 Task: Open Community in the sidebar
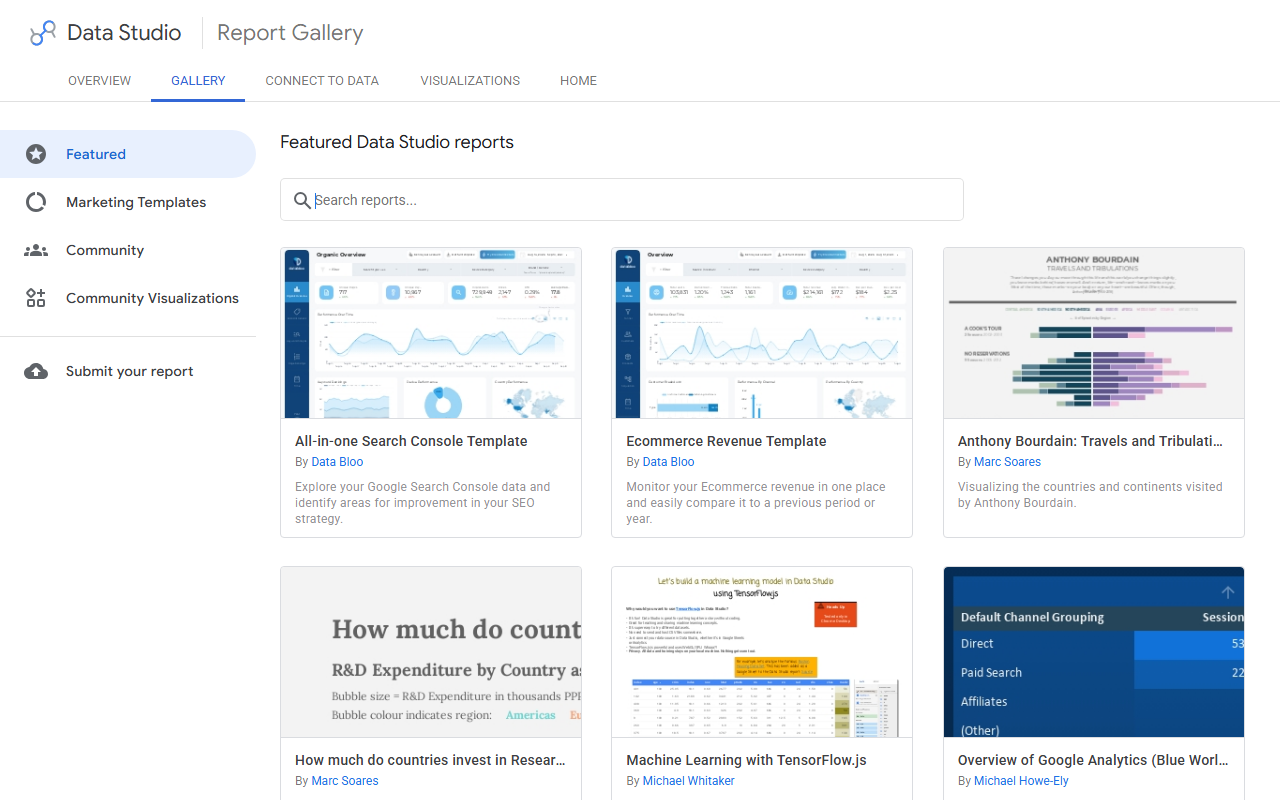(x=128, y=250)
